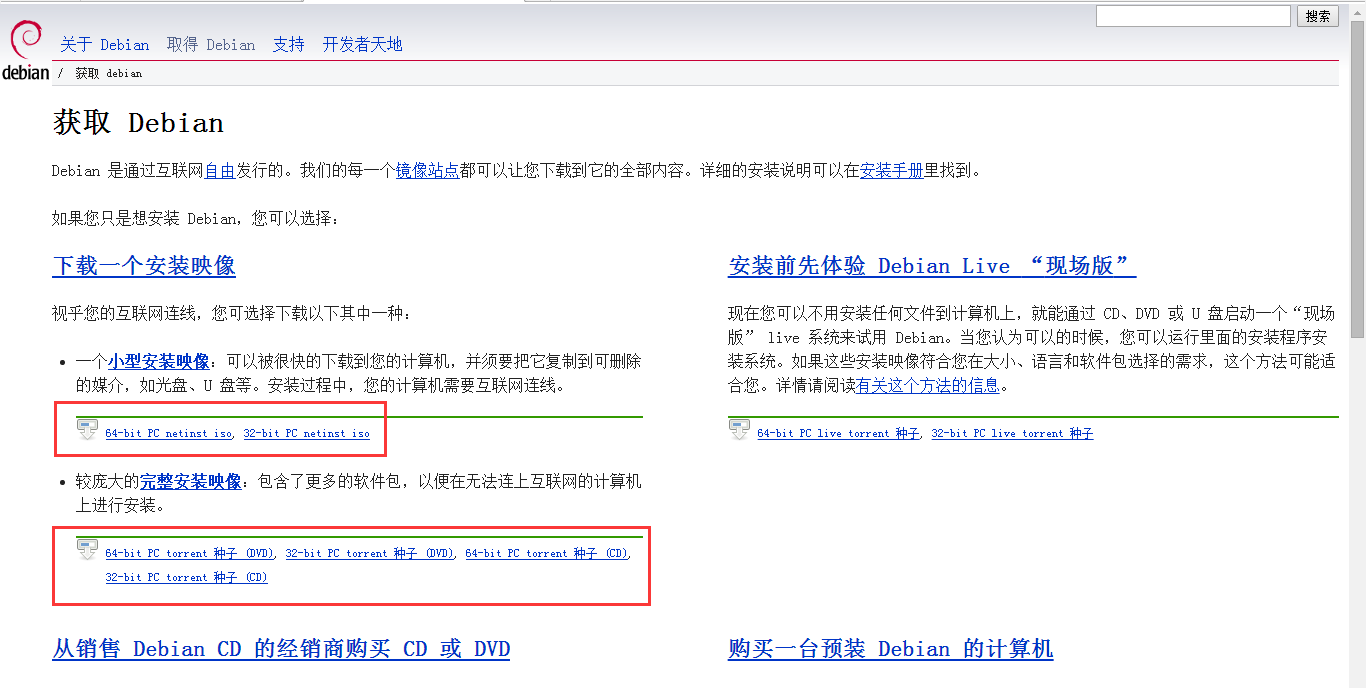
Task: Open the 64-bit PC torrent (DVD) link
Action: (189, 553)
